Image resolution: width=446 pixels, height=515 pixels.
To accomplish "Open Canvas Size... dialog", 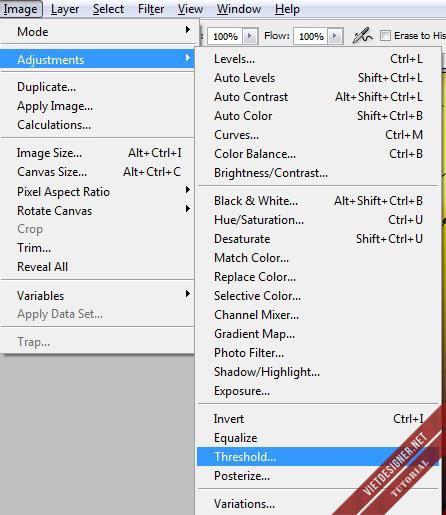I will tap(97, 172).
